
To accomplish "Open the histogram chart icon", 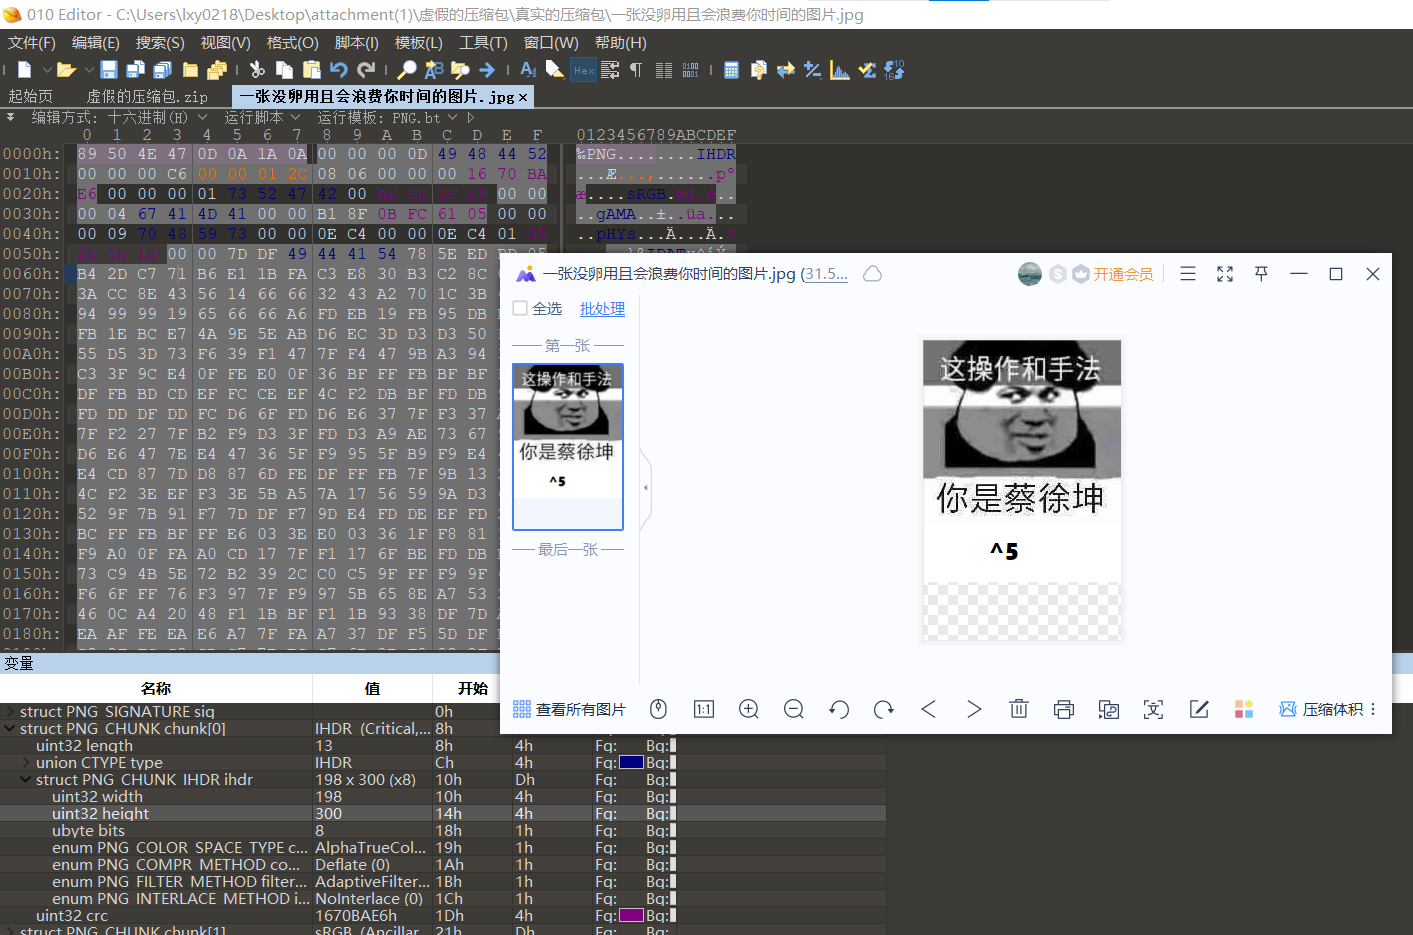I will click(x=840, y=70).
